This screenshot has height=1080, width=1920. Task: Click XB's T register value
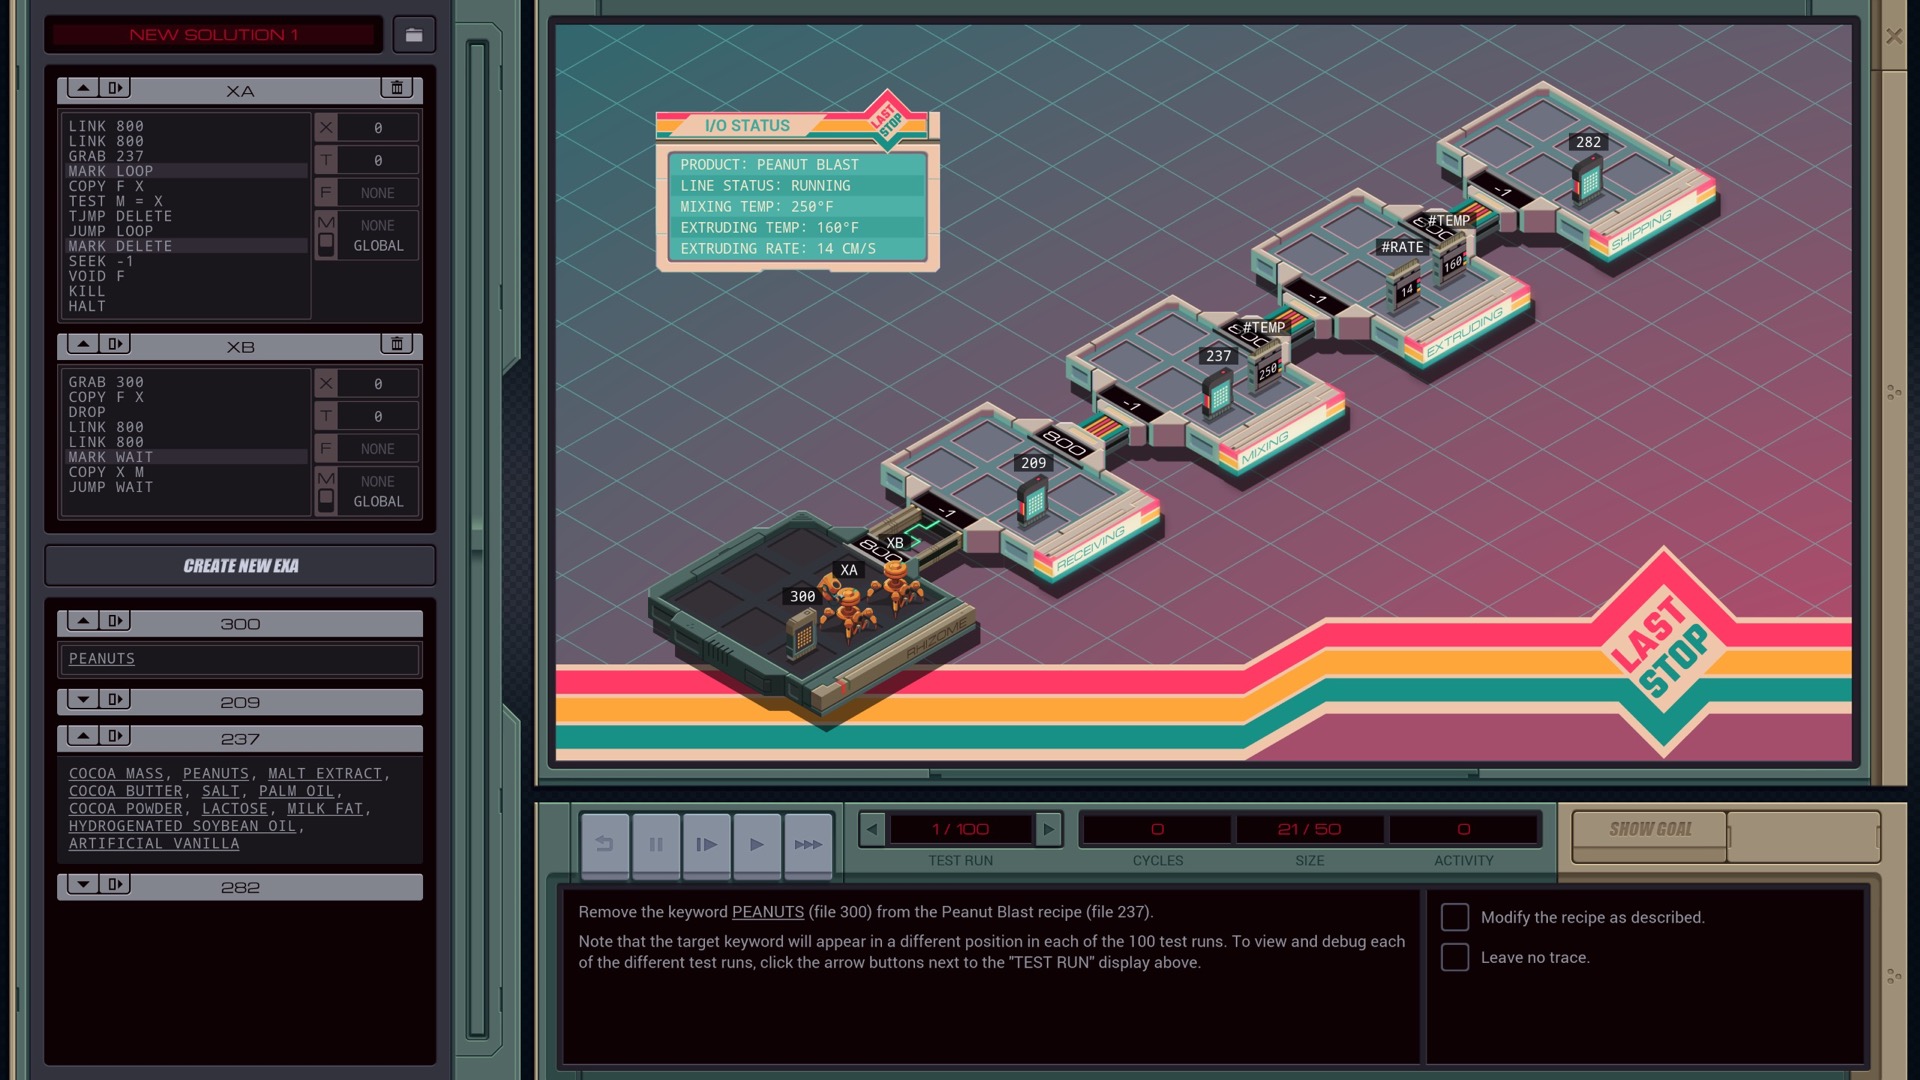click(378, 416)
